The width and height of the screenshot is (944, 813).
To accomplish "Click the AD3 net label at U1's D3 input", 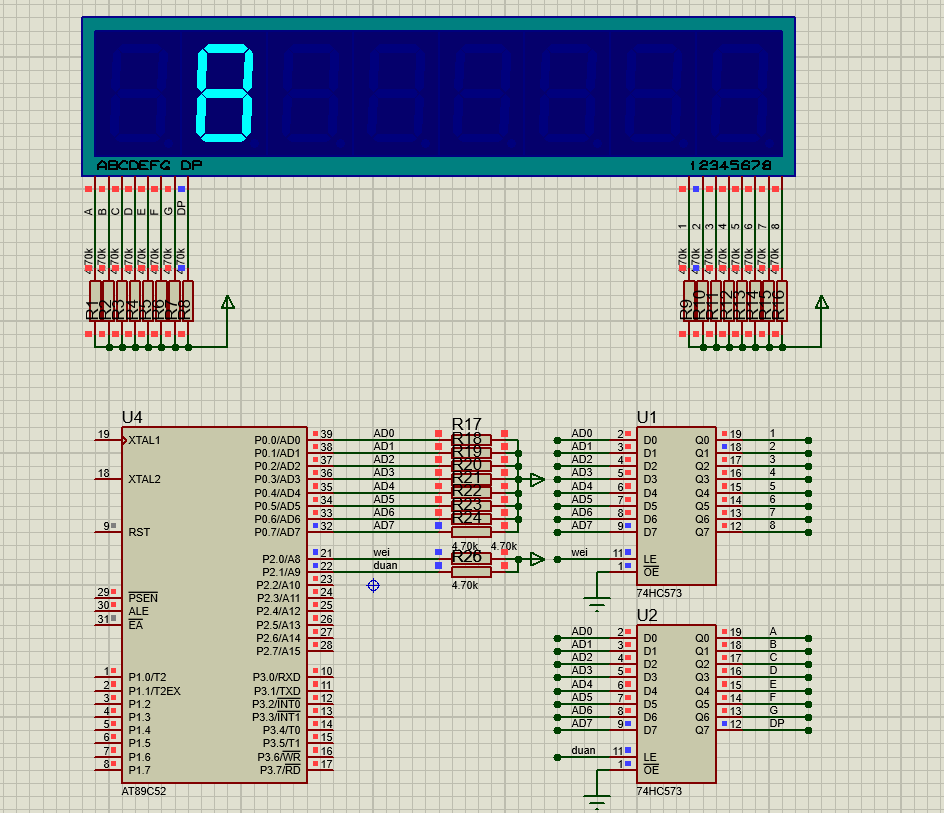I will [x=582, y=473].
